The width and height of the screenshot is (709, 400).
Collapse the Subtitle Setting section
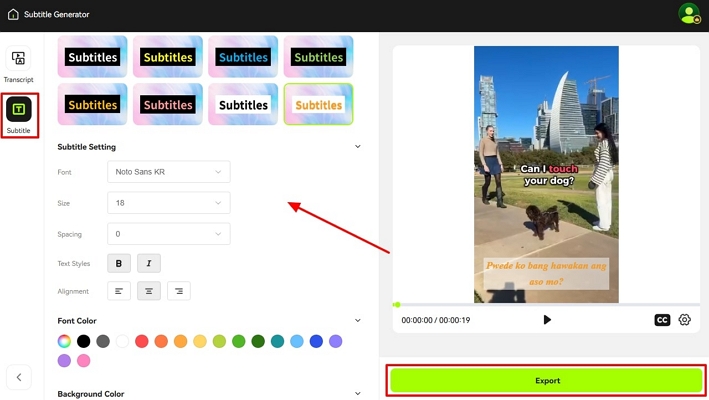[x=358, y=146]
